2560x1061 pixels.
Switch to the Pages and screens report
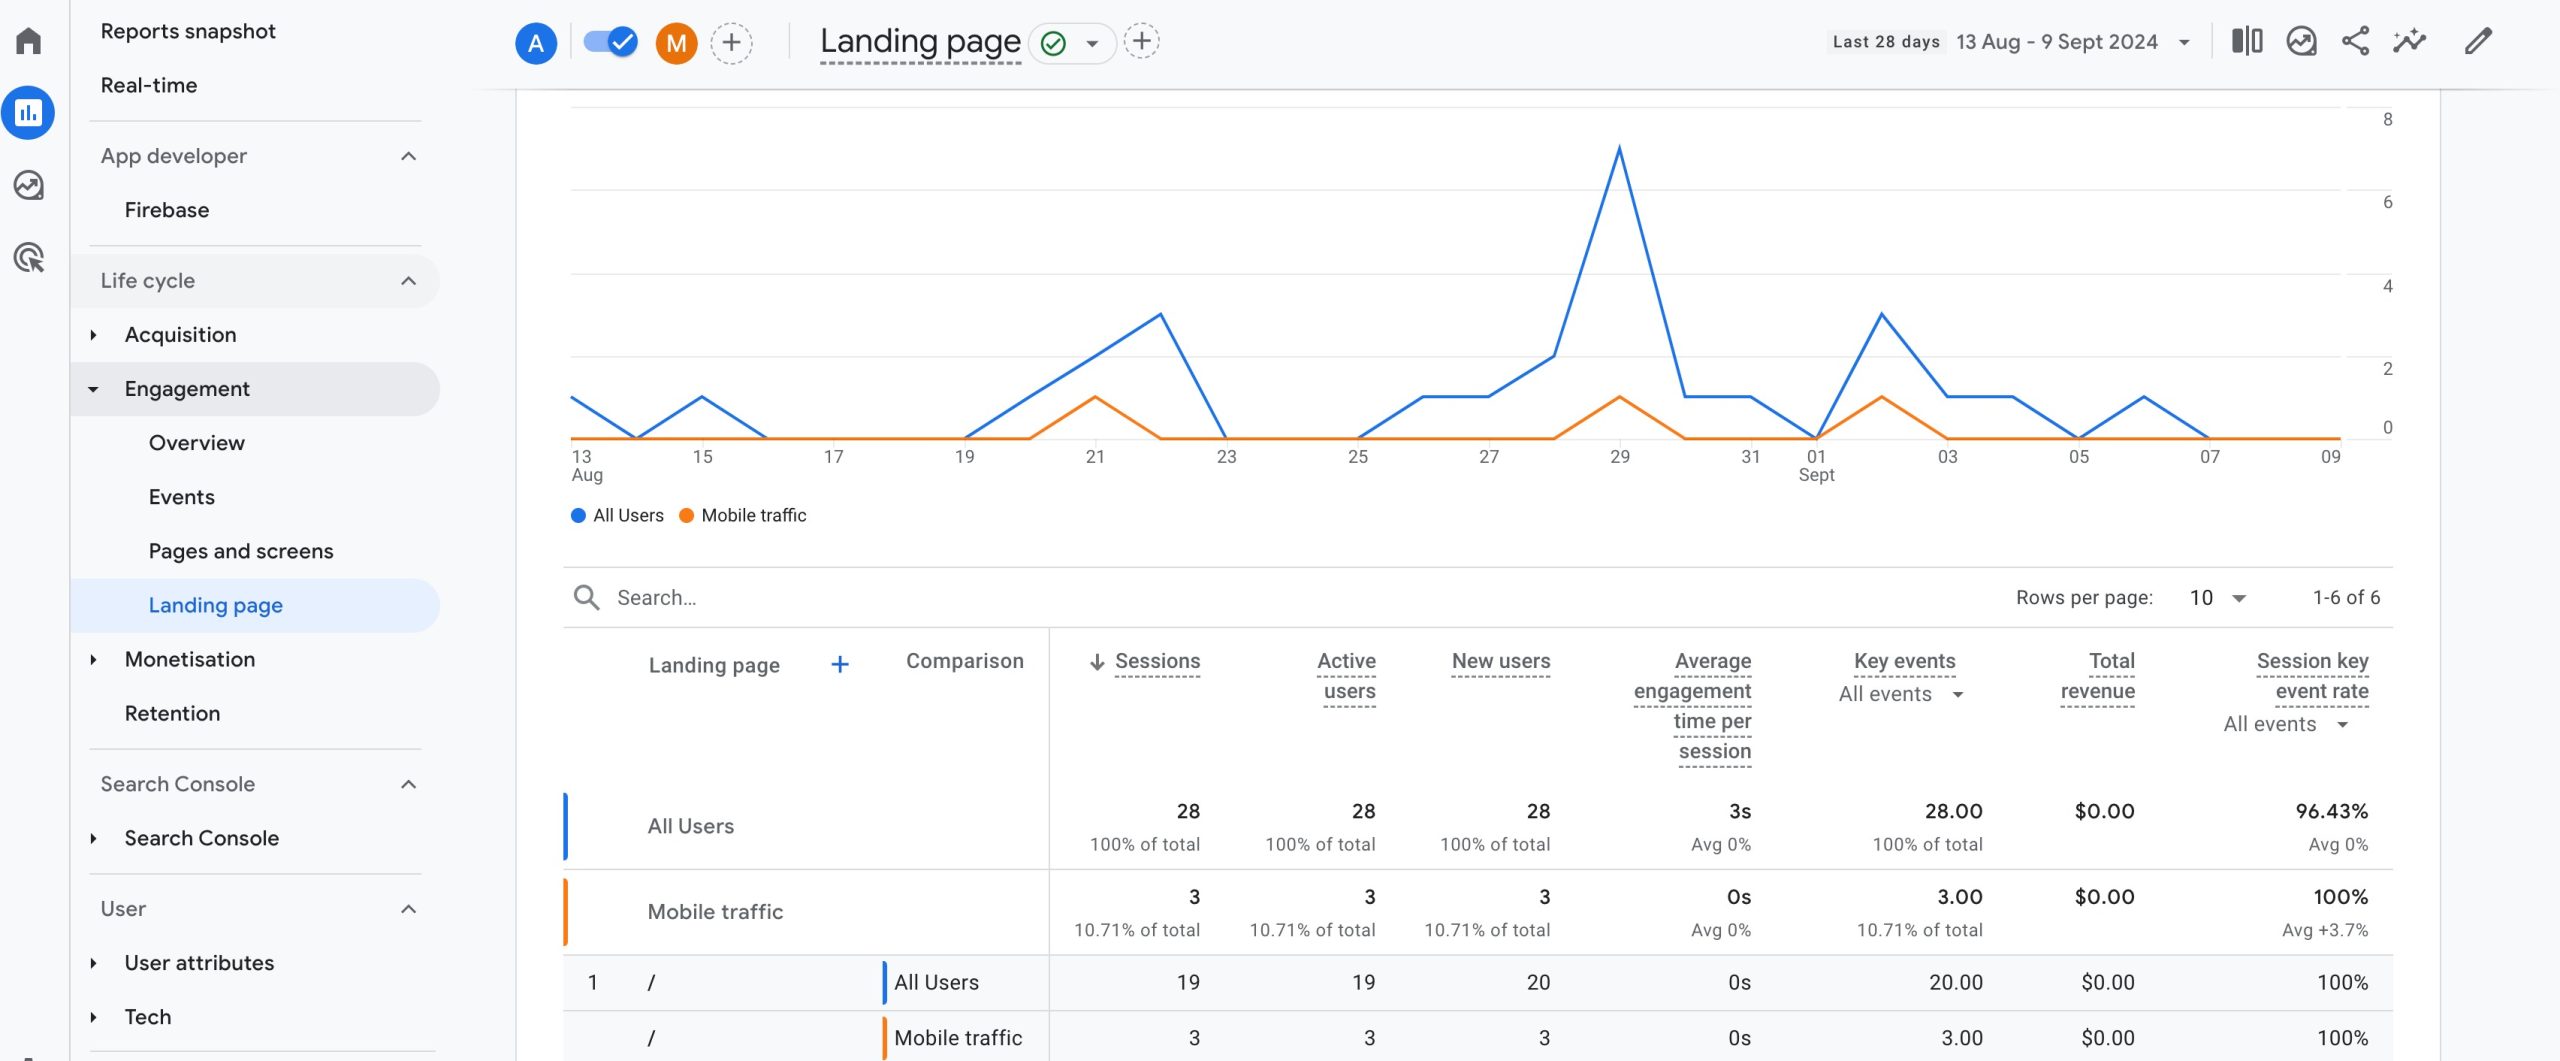[x=240, y=550]
